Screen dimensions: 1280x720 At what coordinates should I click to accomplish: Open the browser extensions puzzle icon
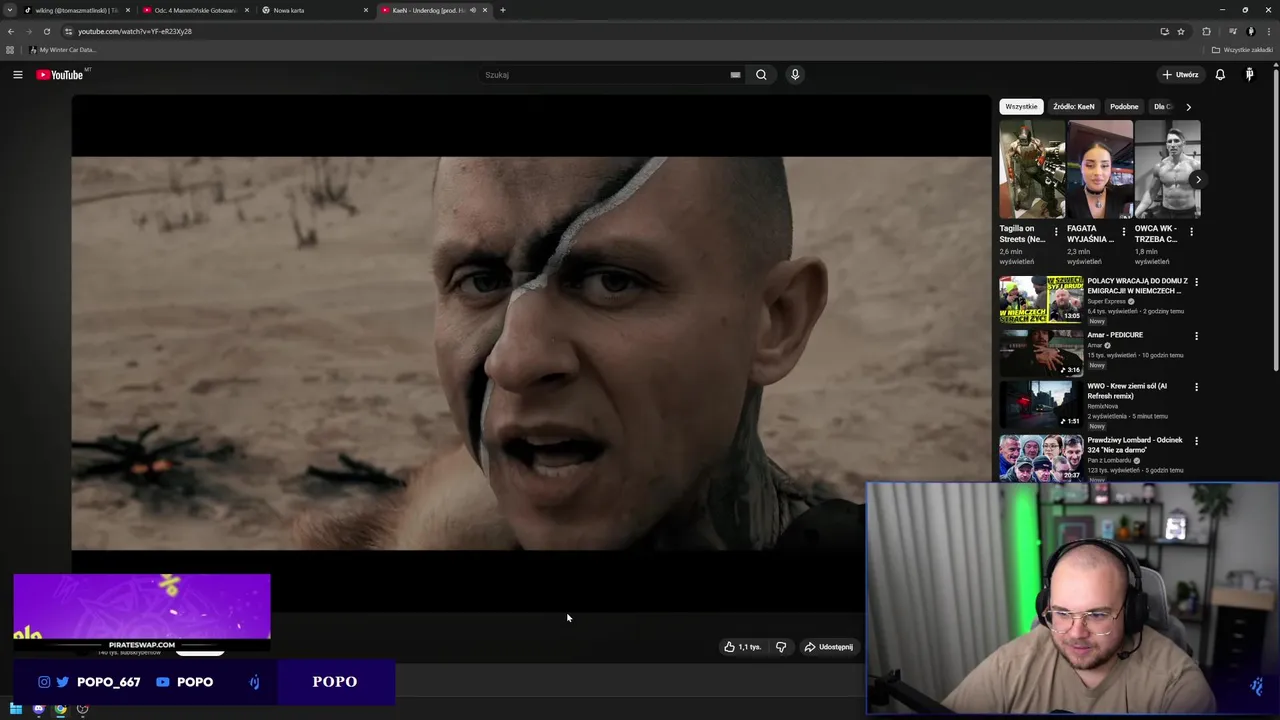(x=1206, y=31)
